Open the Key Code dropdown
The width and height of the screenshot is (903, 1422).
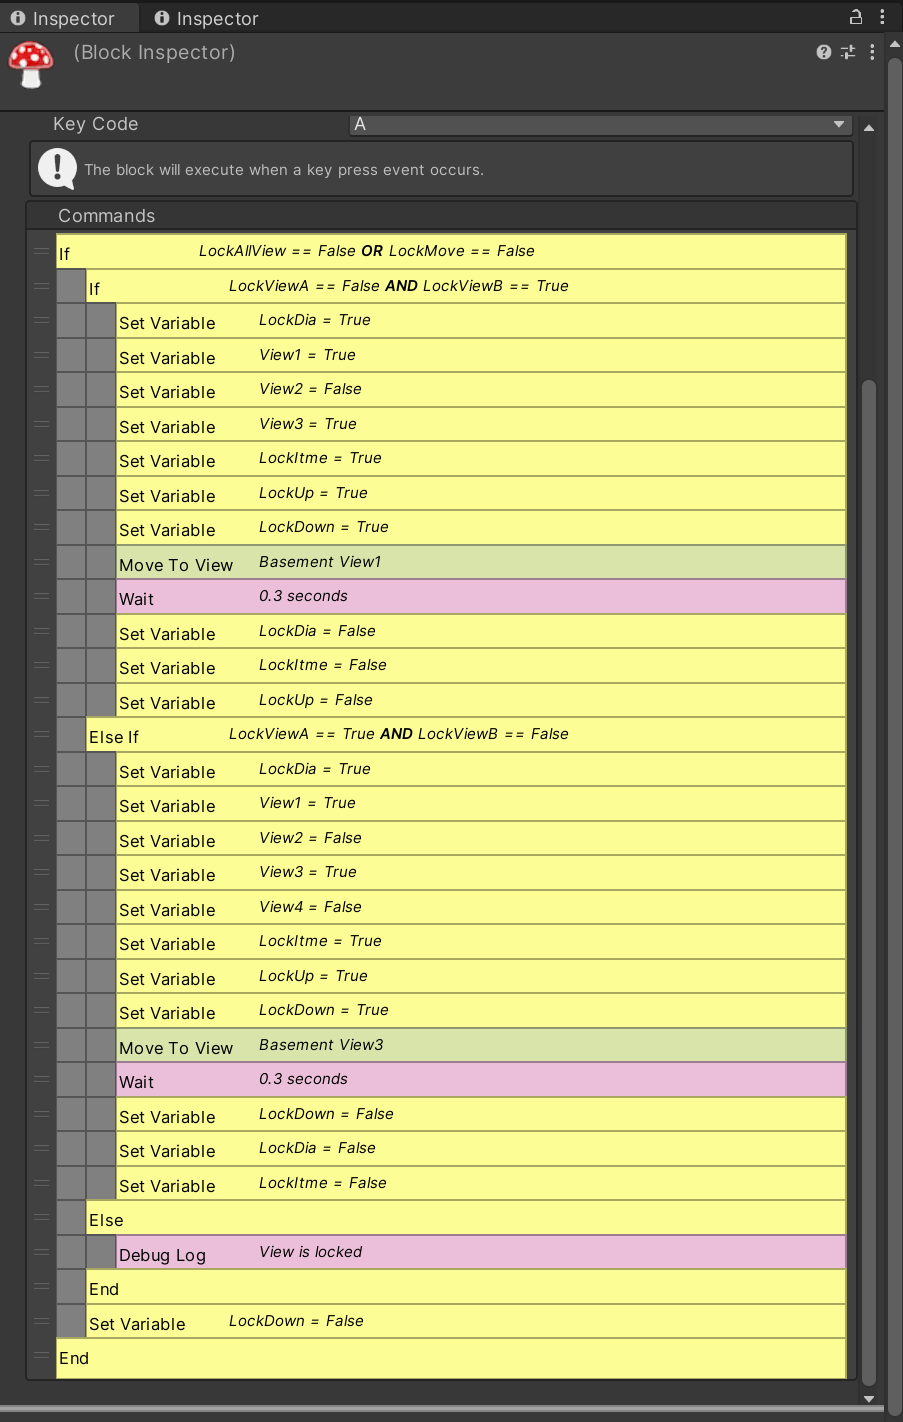pyautogui.click(x=600, y=124)
